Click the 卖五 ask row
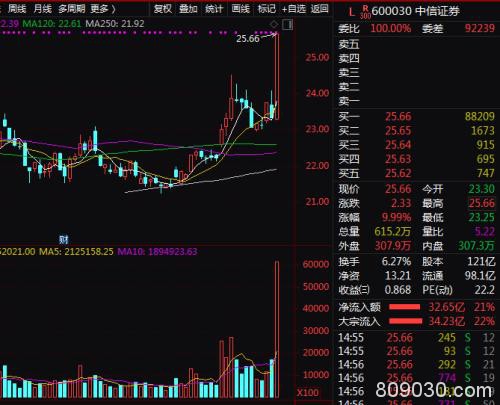Viewport: 500px width, 405px height. [x=416, y=44]
